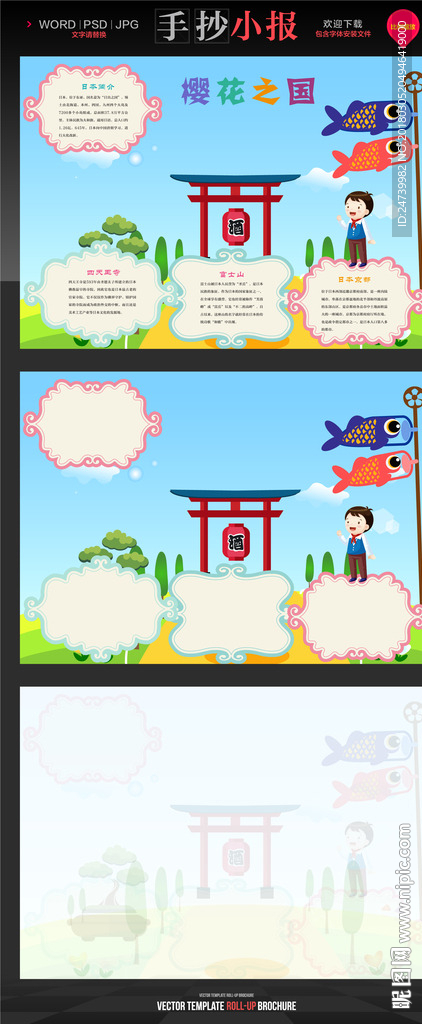Click the 抄 character tile in header
The image size is (422, 1024).
pos(212,26)
